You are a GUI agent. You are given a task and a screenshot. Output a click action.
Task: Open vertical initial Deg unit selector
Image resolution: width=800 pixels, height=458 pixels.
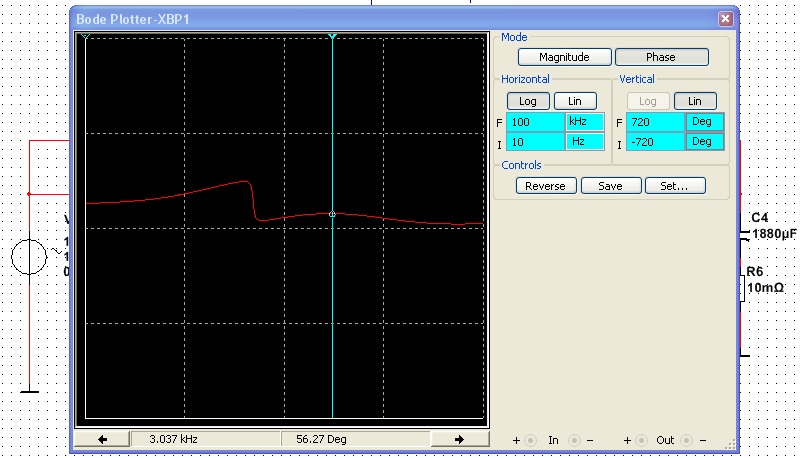tap(705, 142)
